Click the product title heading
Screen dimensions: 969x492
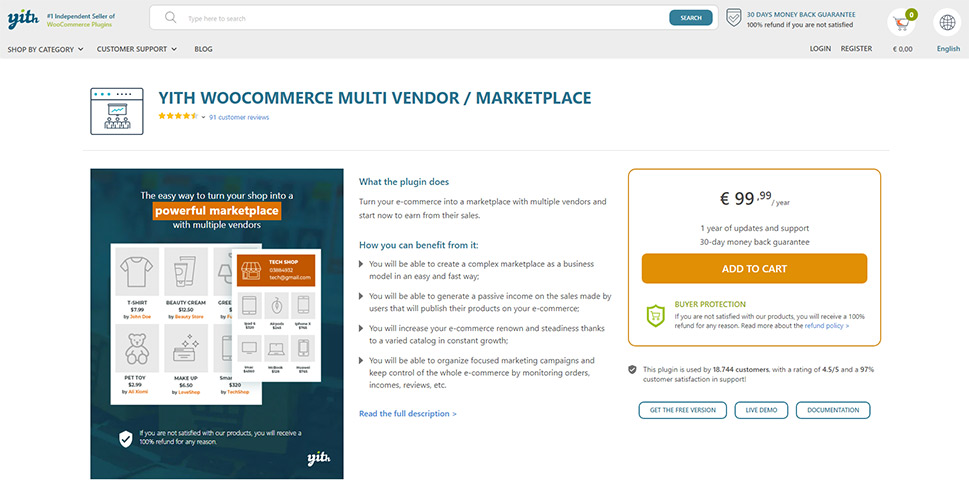pos(374,98)
